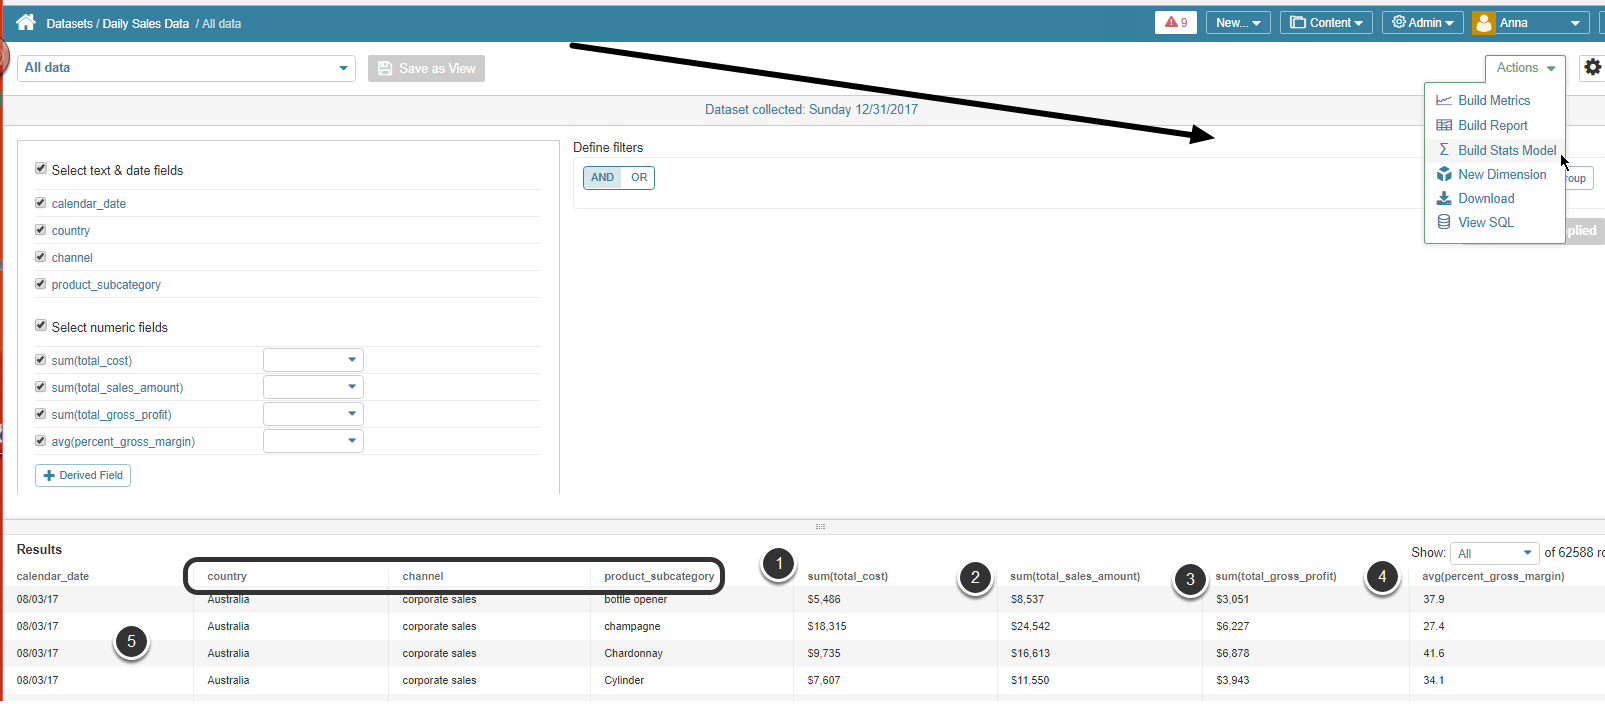Collapse the Actions dropdown menu
The image size is (1605, 704).
[x=1525, y=68]
